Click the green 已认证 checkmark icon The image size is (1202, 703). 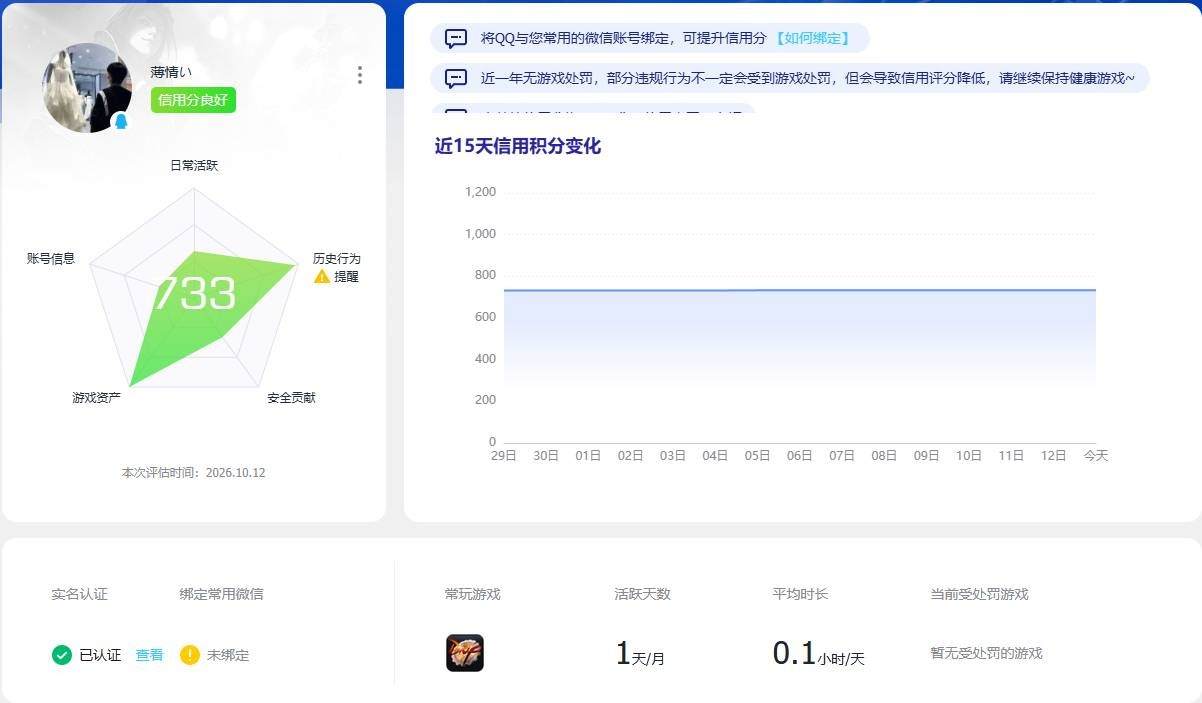click(62, 655)
